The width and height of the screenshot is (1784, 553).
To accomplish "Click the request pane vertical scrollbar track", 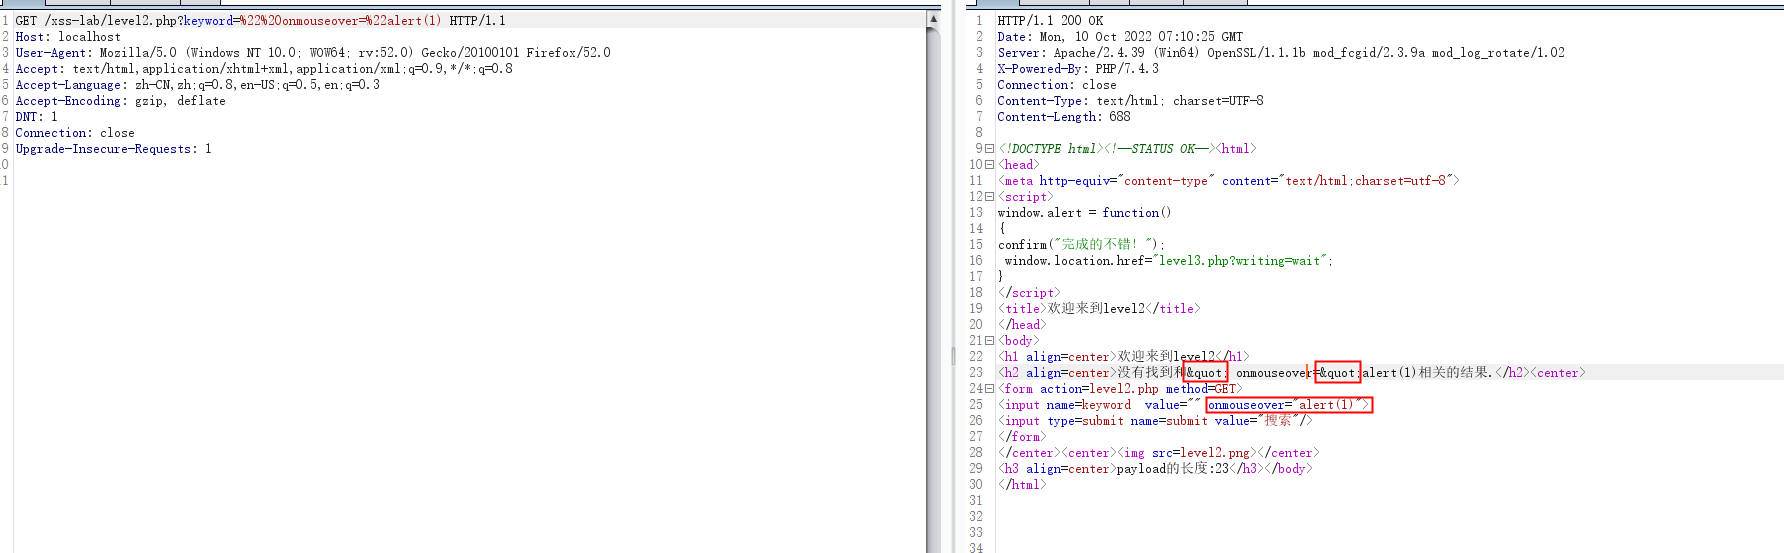I will 933,290.
